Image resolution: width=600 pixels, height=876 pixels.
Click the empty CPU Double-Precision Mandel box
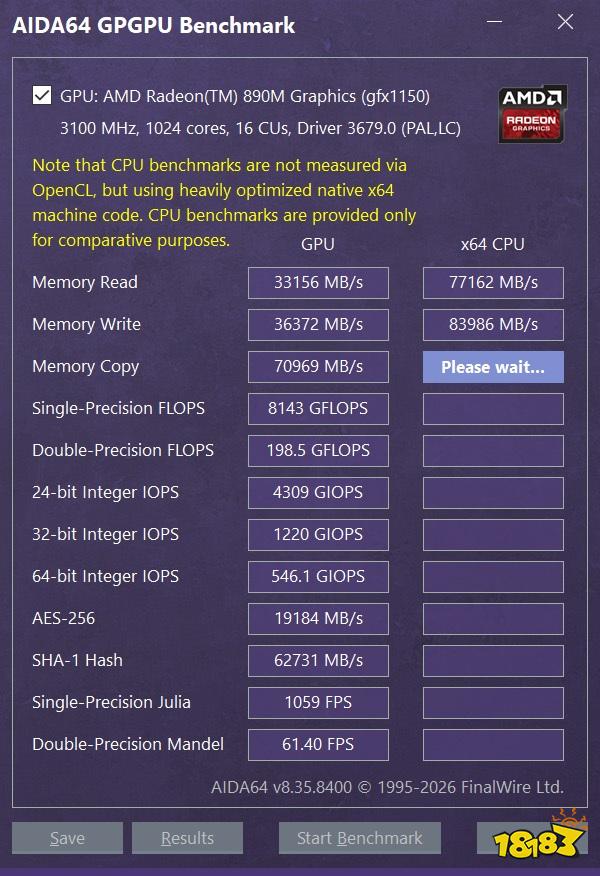click(493, 745)
